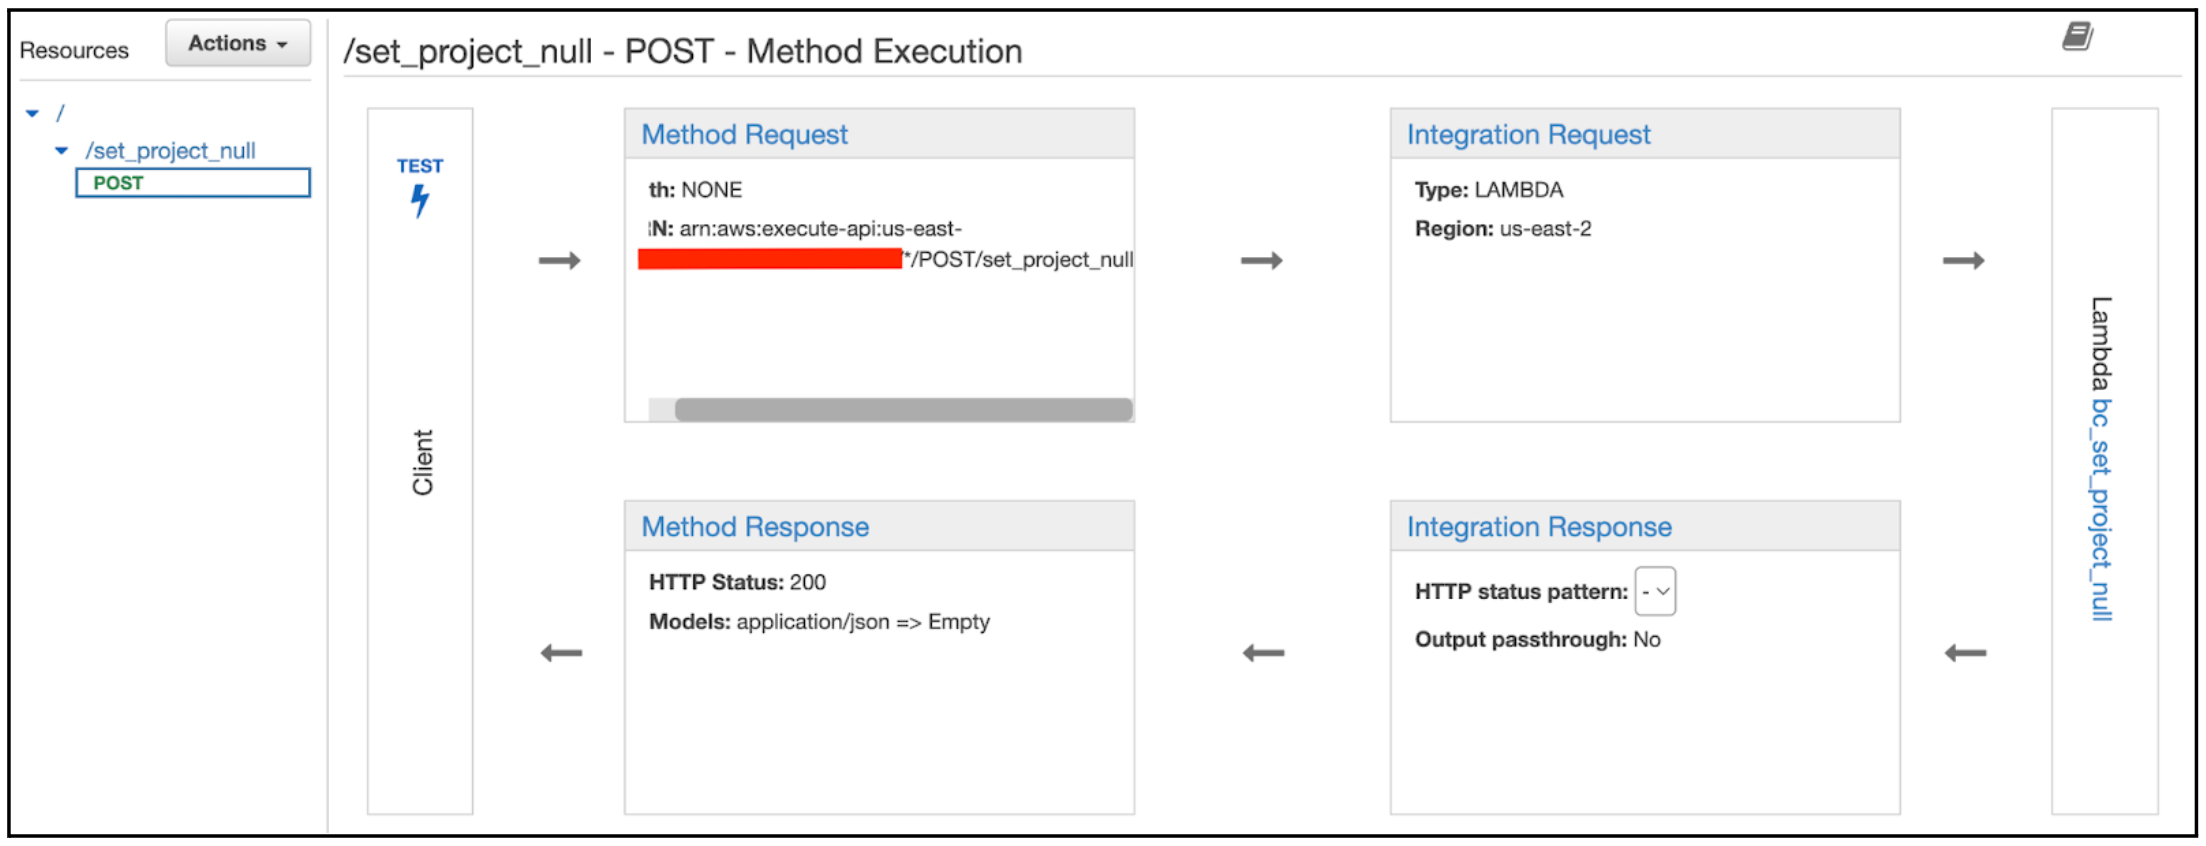Click the TEST lightning bolt icon

click(x=420, y=200)
